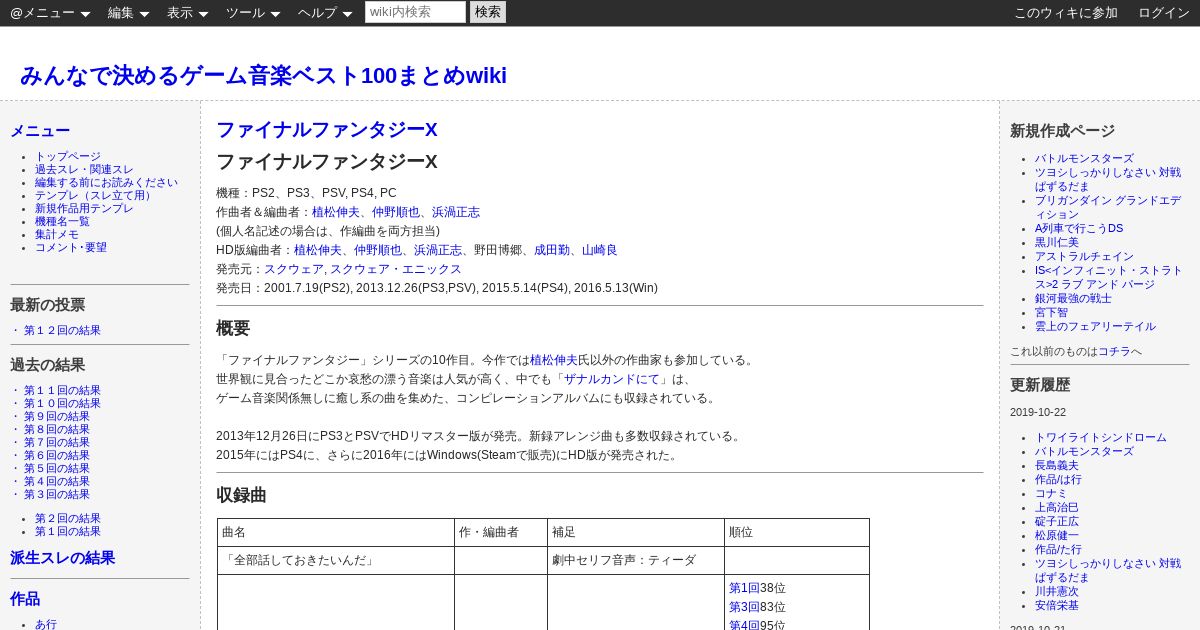This screenshot has width=1200, height=630.
Task: Open ブリガンダイン グランドエディション link
Action: click(x=1108, y=208)
